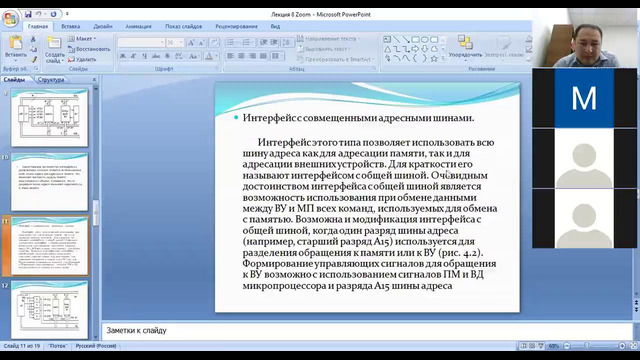The width and height of the screenshot is (640, 360).
Task: Switch to the Показ слайдов tab
Action: (183, 26)
